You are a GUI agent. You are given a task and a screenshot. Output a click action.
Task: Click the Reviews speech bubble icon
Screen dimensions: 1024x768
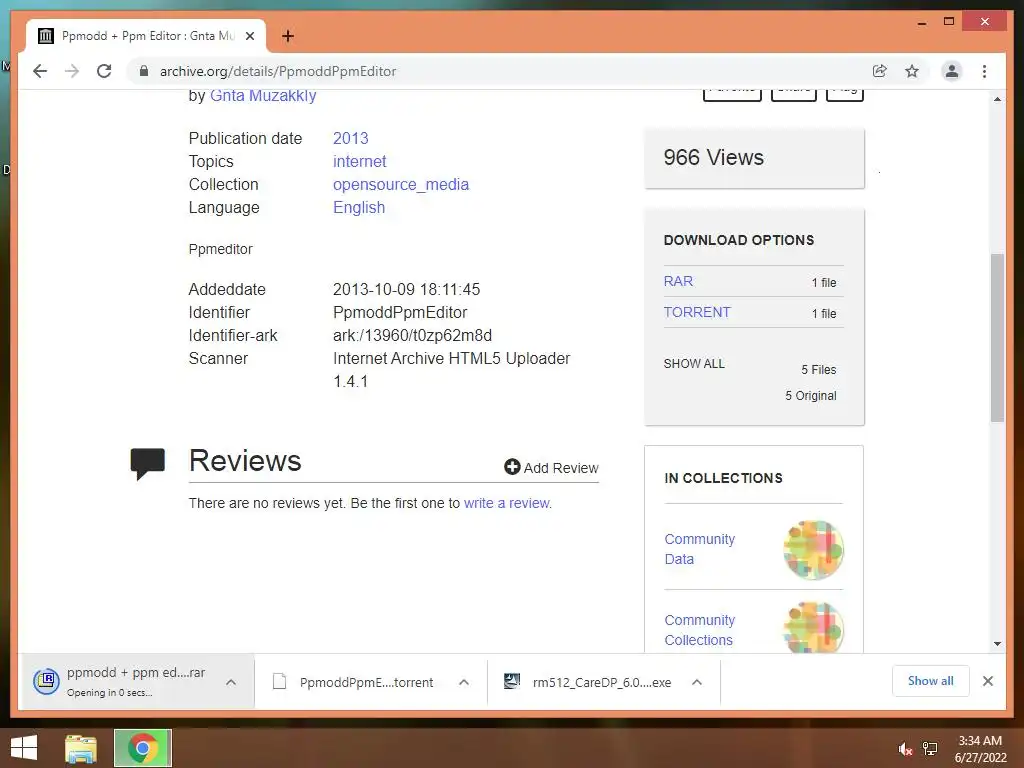[148, 463]
